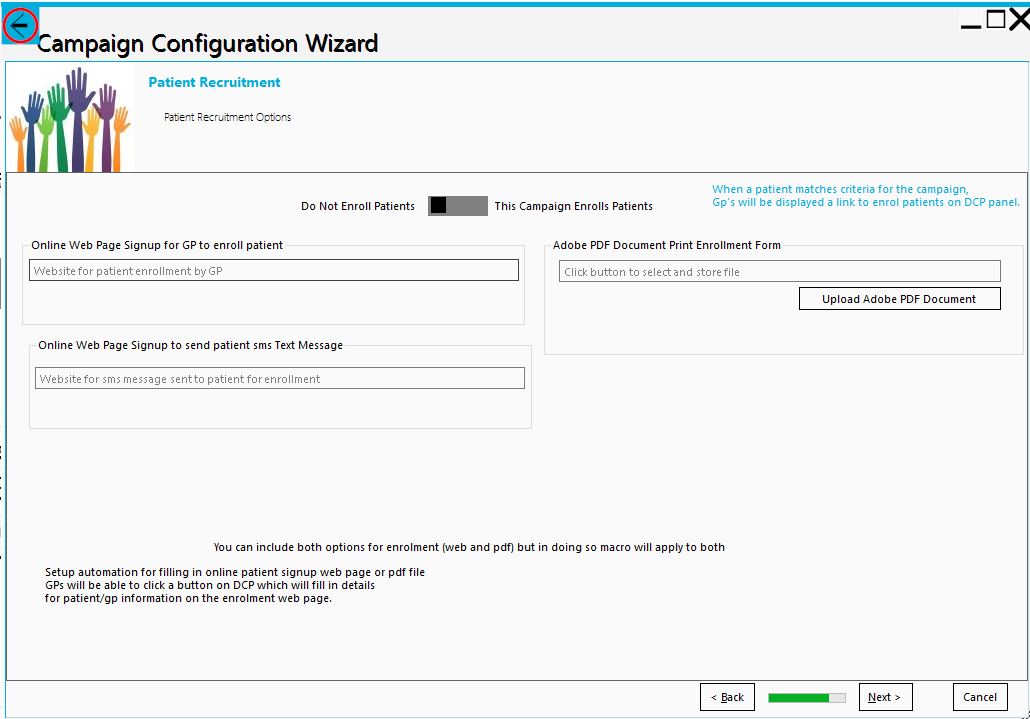Click the Patient Recruitment heading

(x=214, y=82)
